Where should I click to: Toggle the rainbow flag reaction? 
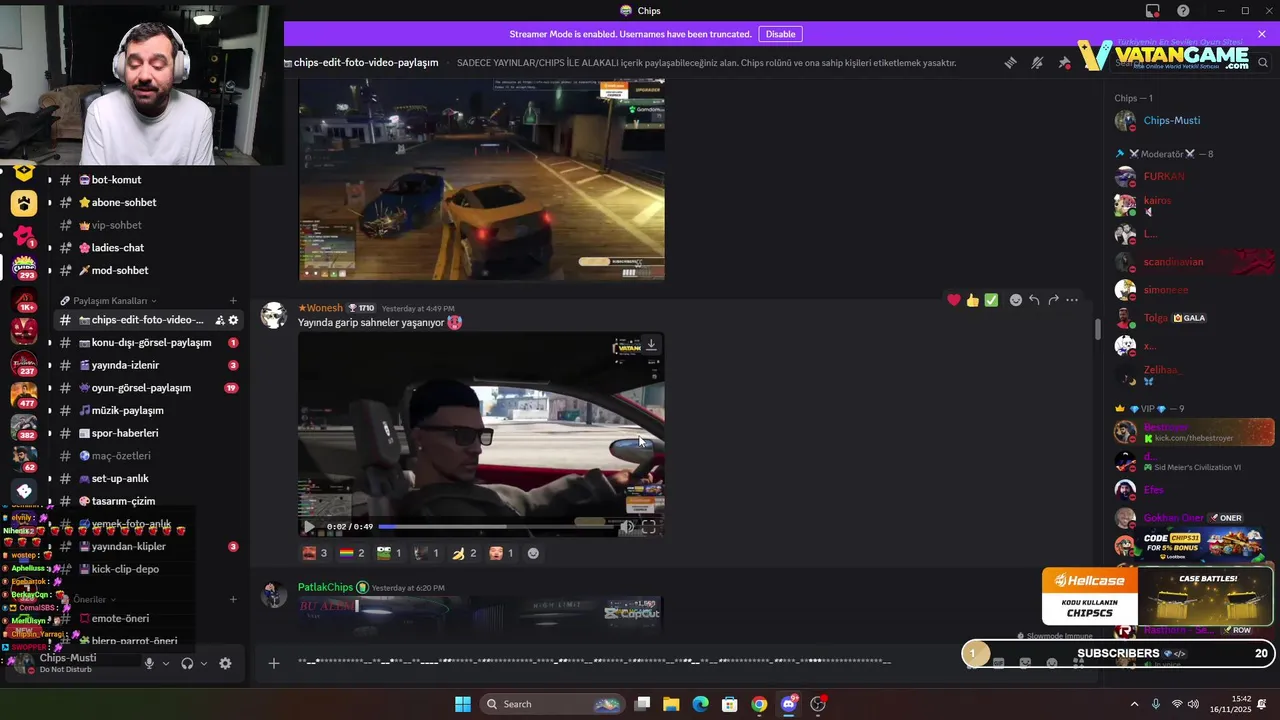tap(352, 553)
